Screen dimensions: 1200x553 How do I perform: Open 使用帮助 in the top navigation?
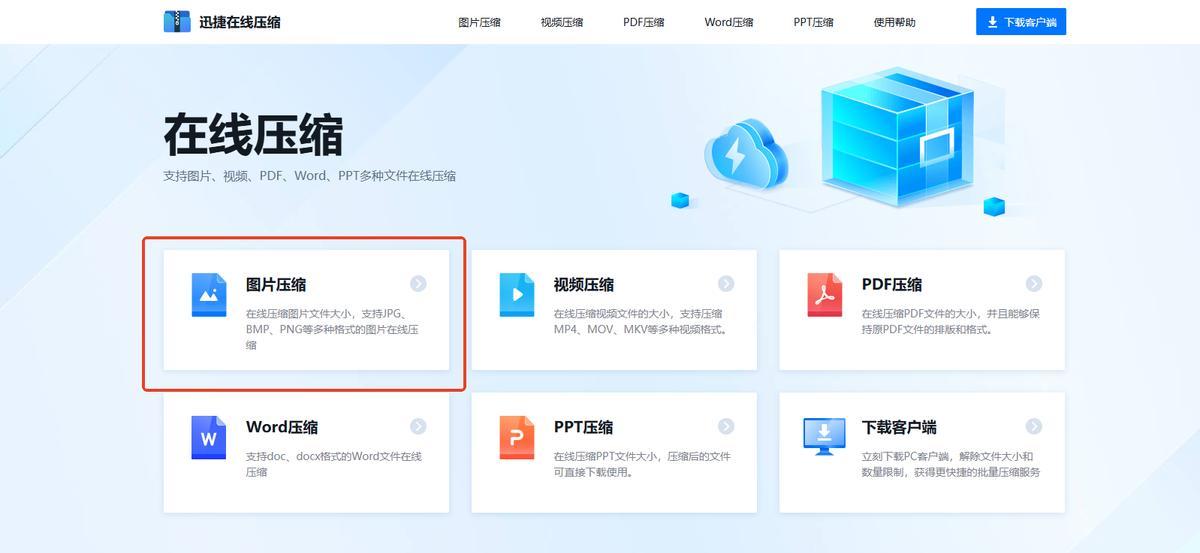pyautogui.click(x=894, y=22)
